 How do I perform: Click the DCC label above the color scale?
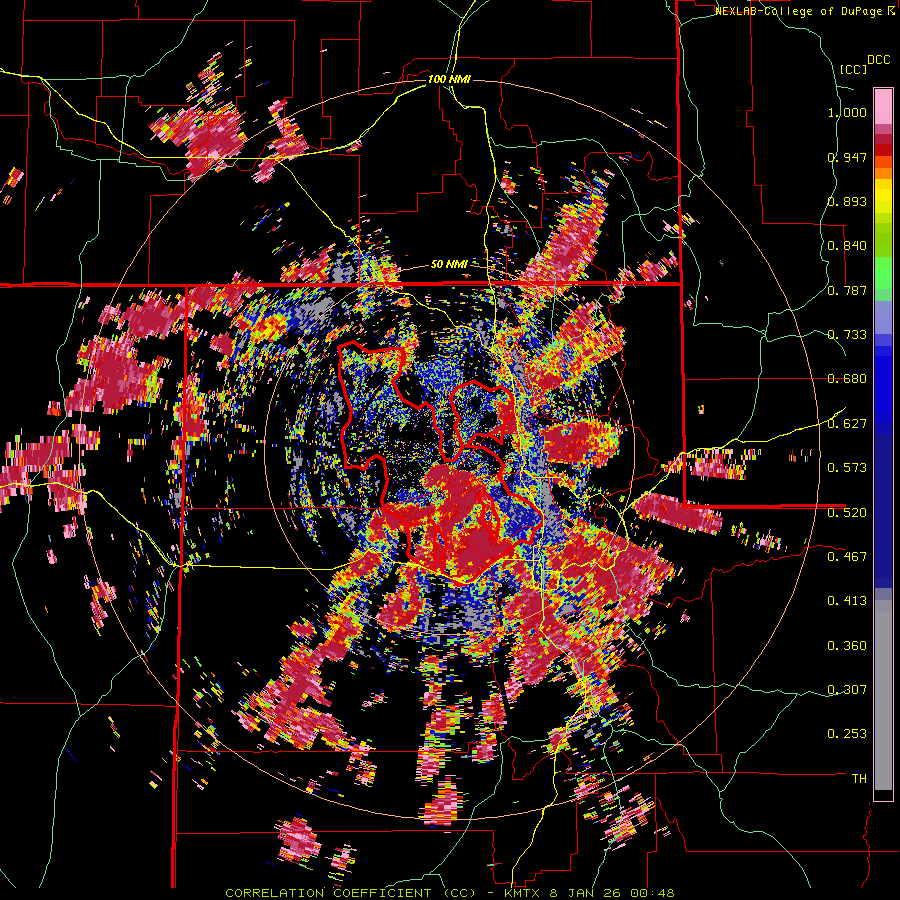point(878,60)
